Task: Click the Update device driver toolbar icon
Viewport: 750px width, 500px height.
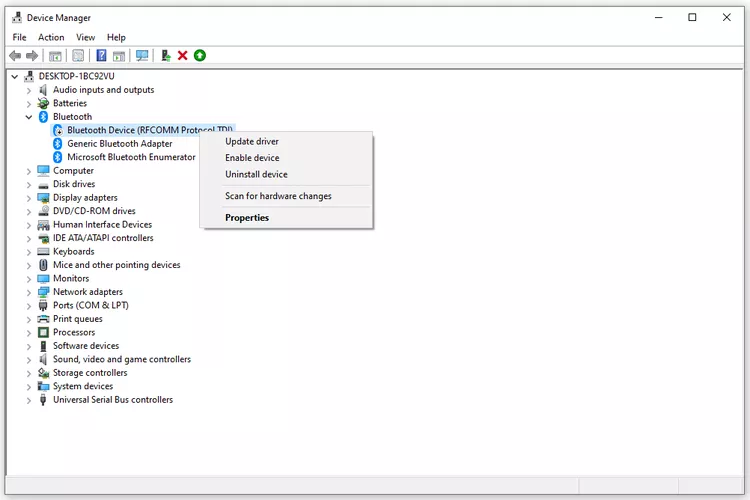Action: pyautogui.click(x=165, y=56)
